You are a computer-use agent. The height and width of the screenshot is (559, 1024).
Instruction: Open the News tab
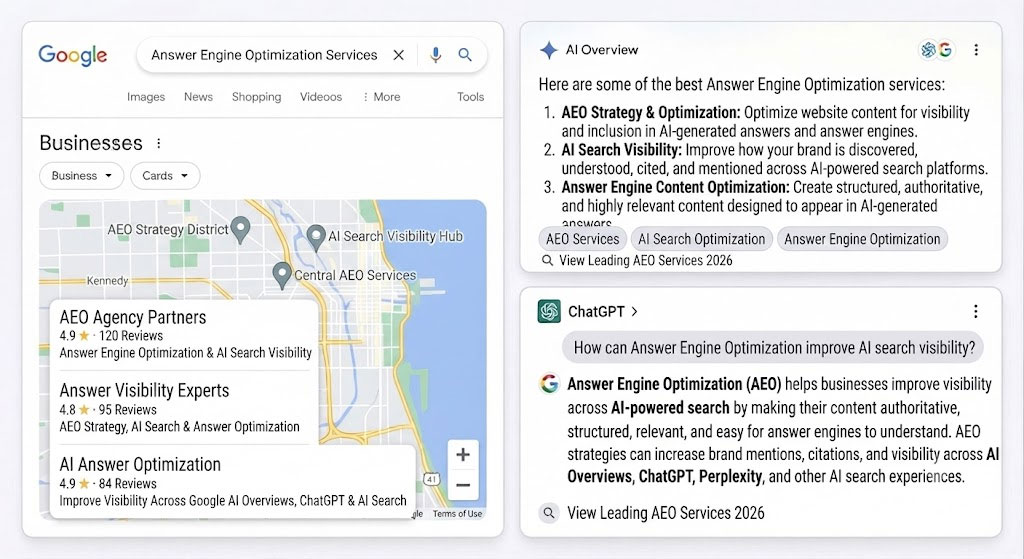click(198, 97)
